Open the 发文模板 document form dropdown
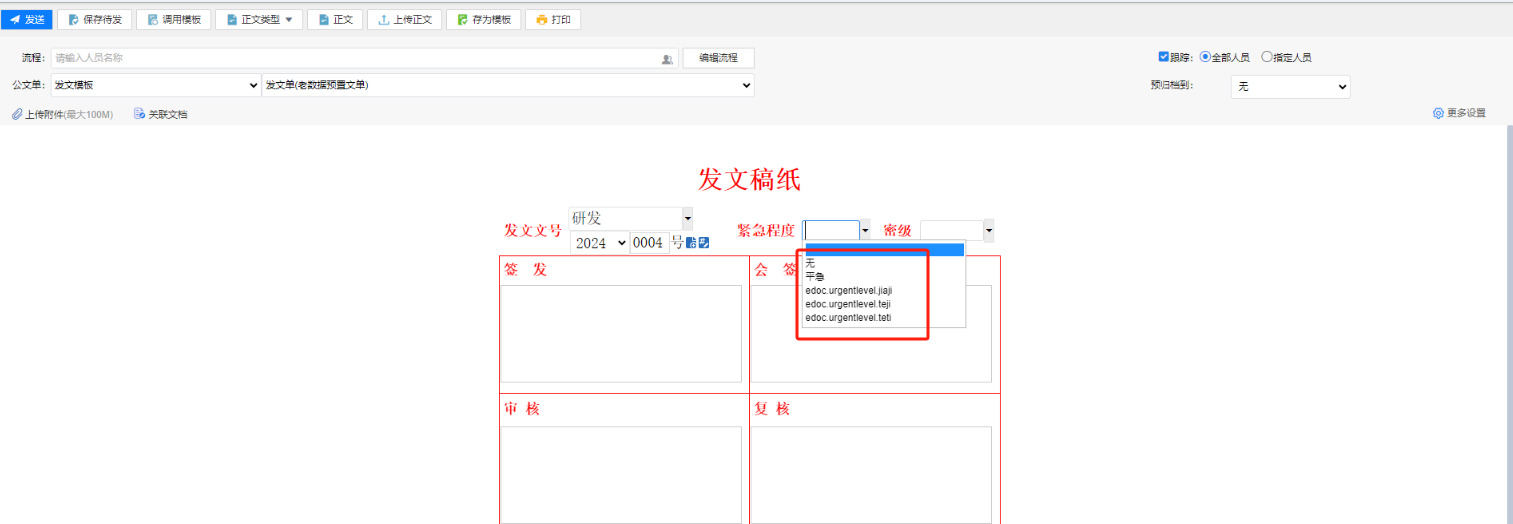 pyautogui.click(x=155, y=85)
